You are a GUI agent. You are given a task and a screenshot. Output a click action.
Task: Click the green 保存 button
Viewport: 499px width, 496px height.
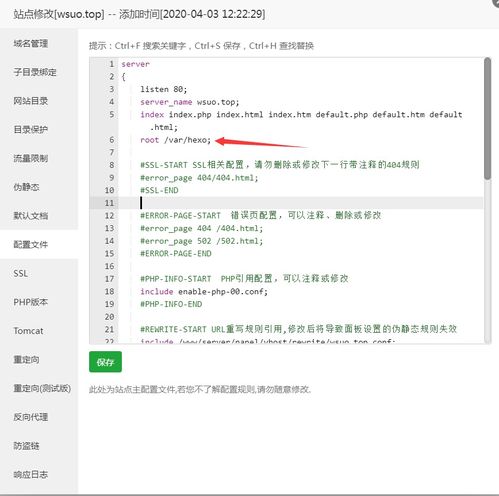(105, 362)
